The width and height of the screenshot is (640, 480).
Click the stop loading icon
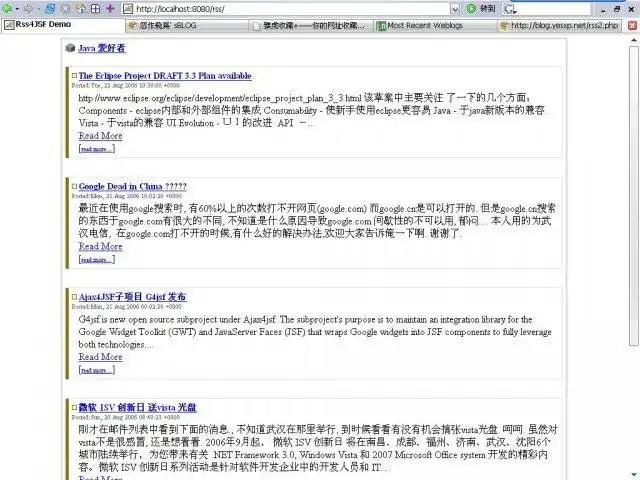tap(66, 8)
